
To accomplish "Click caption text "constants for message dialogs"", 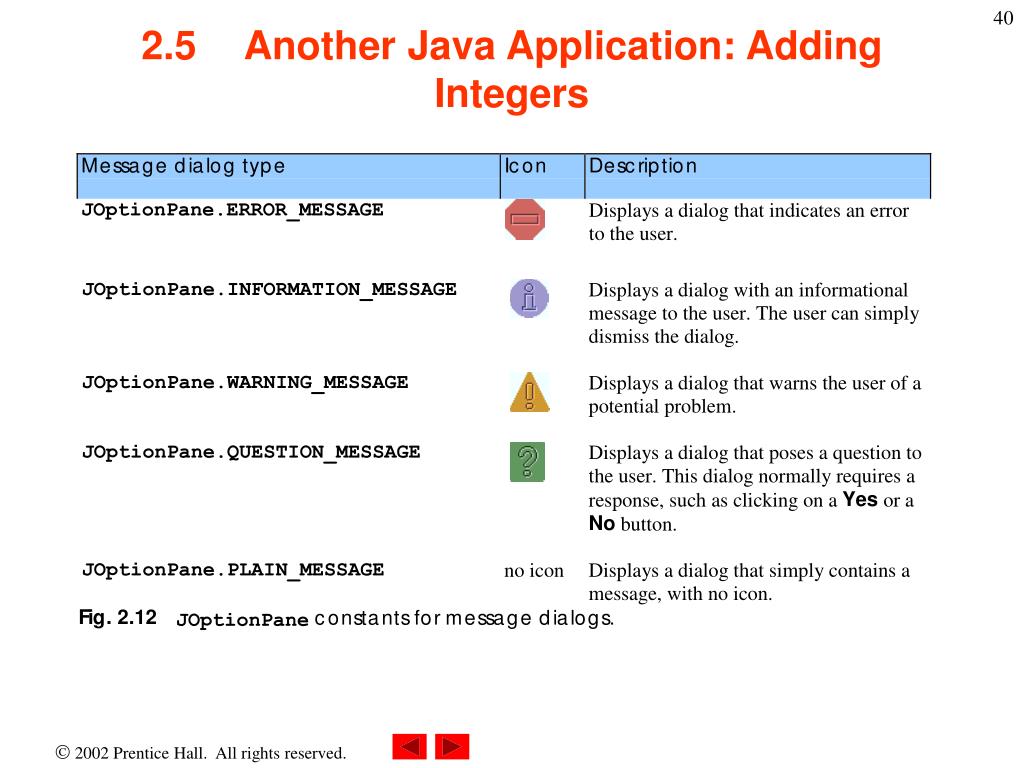I will [464, 618].
